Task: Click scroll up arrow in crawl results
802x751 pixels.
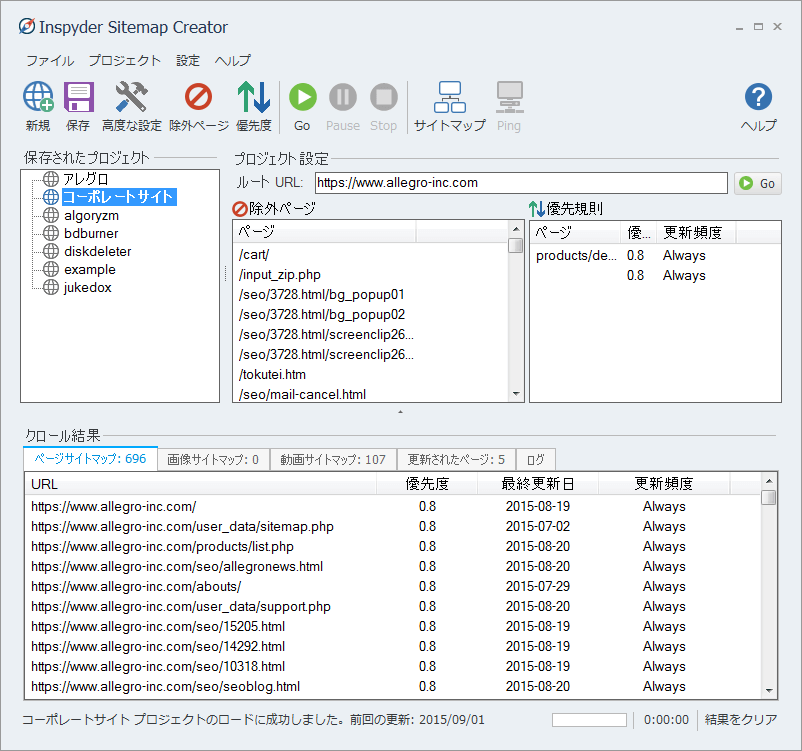Action: (769, 481)
